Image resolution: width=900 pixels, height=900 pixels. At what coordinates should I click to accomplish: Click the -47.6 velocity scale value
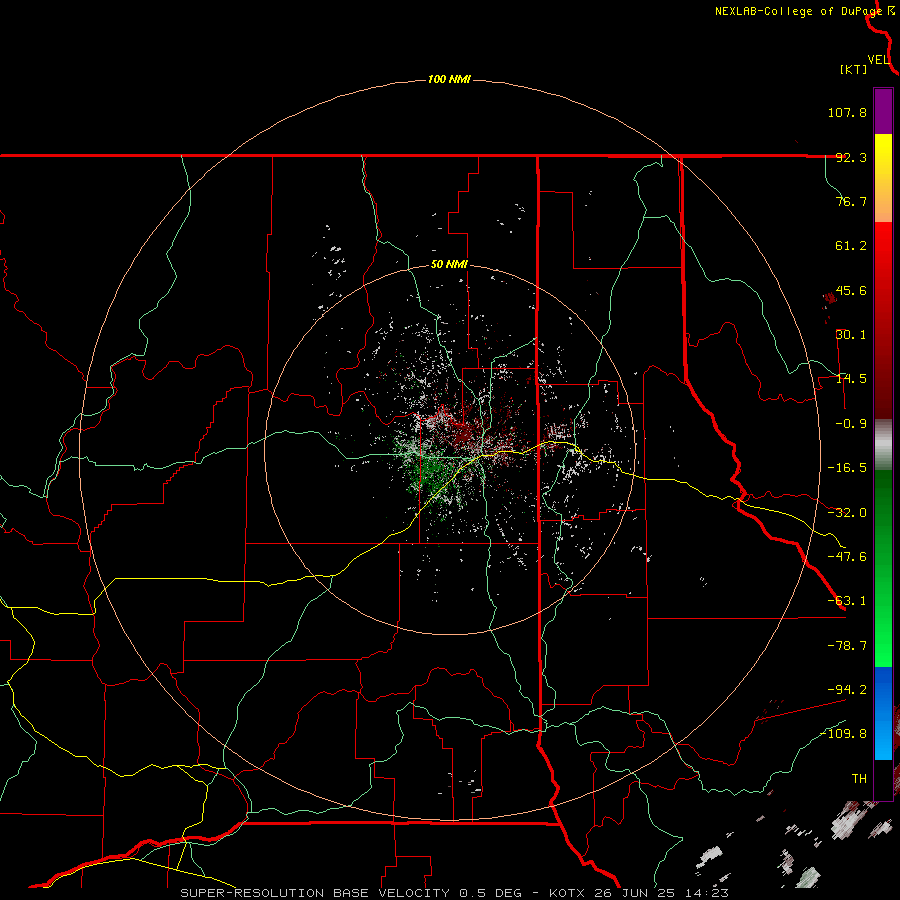(847, 557)
